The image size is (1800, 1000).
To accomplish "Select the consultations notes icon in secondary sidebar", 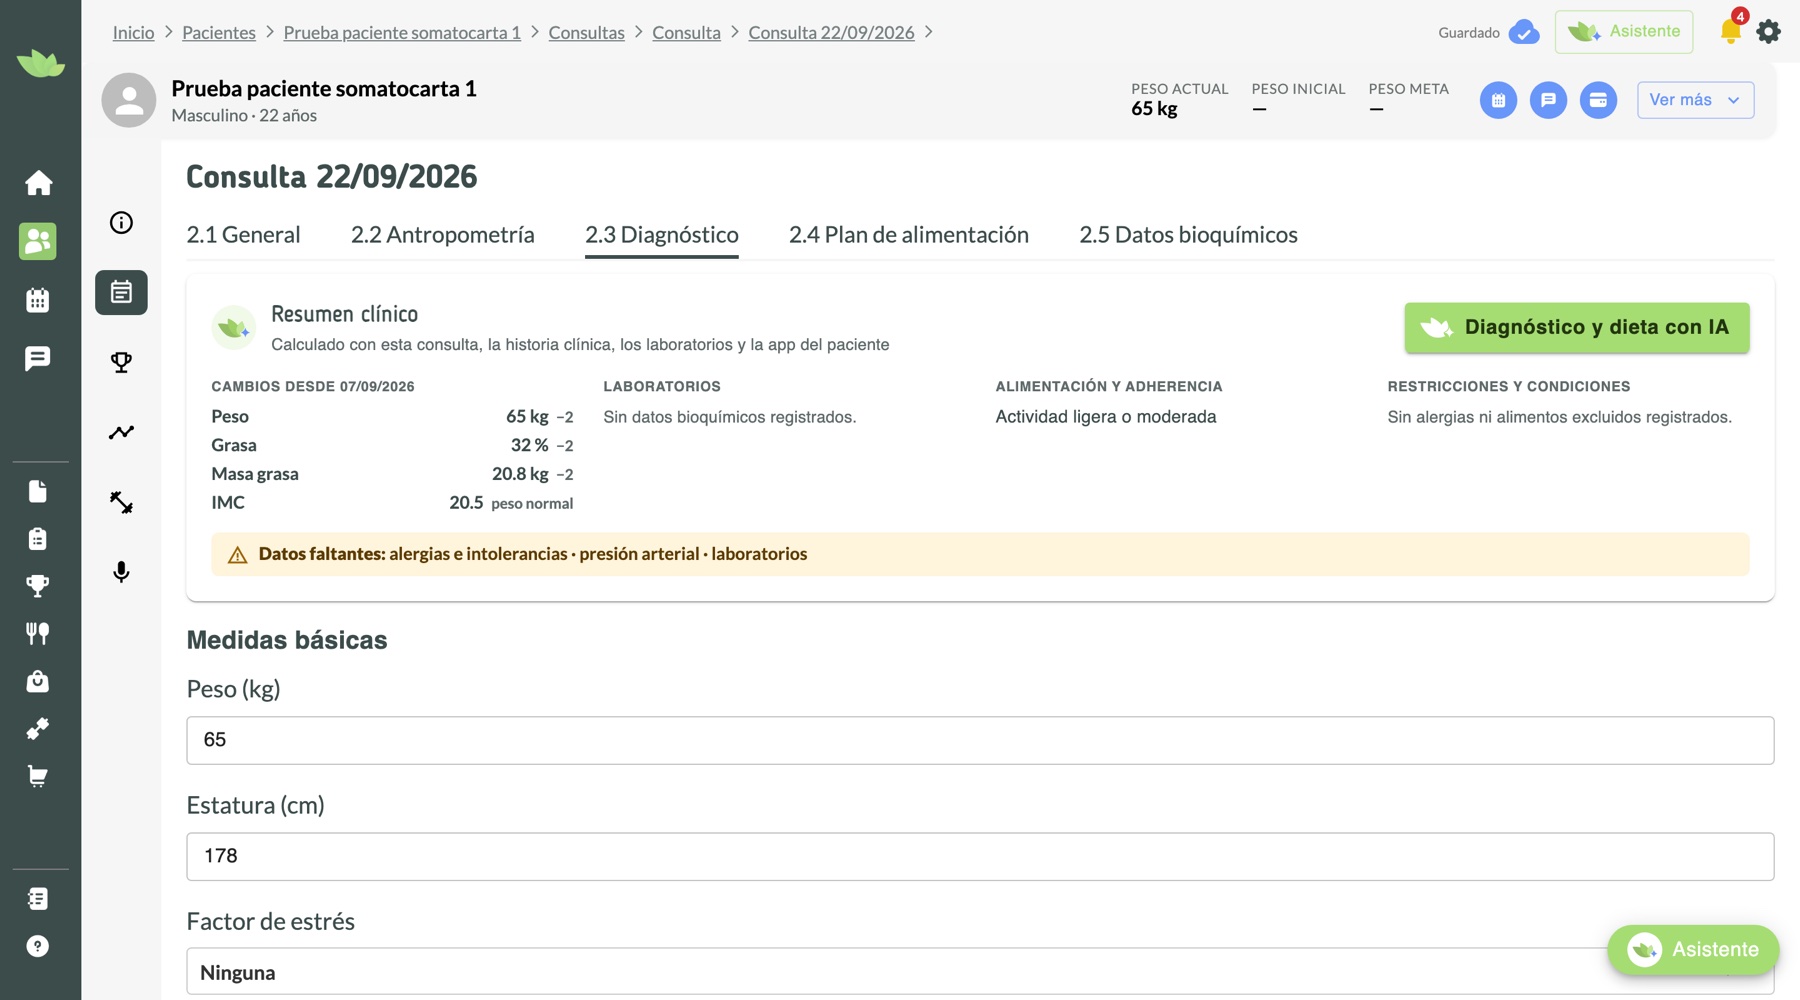I will [x=121, y=292].
